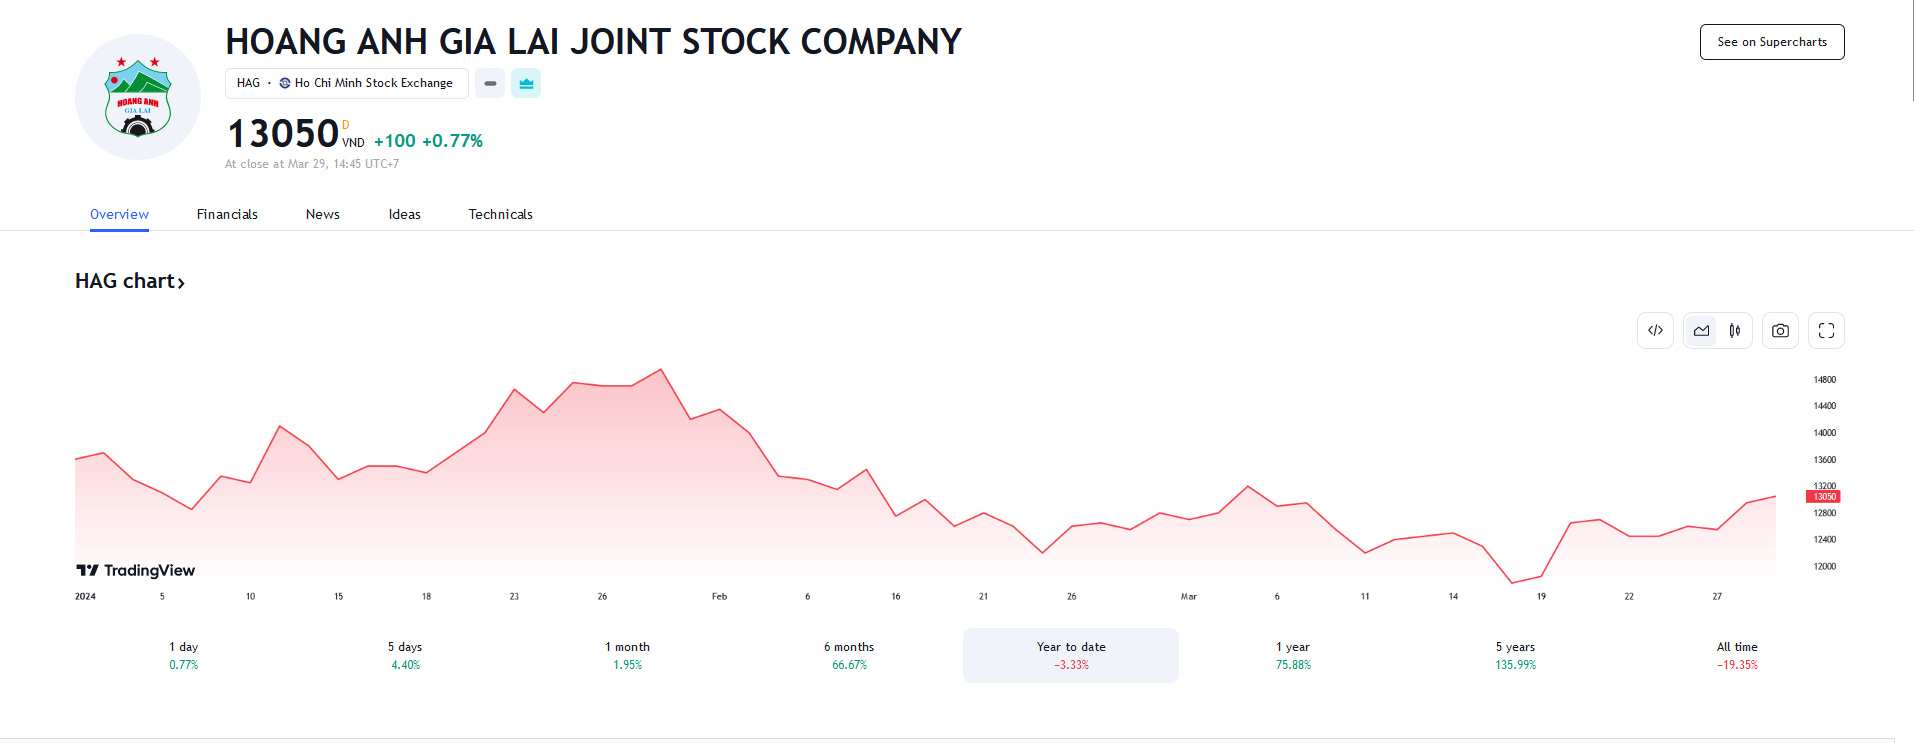Select the Year to date range

coord(1070,655)
